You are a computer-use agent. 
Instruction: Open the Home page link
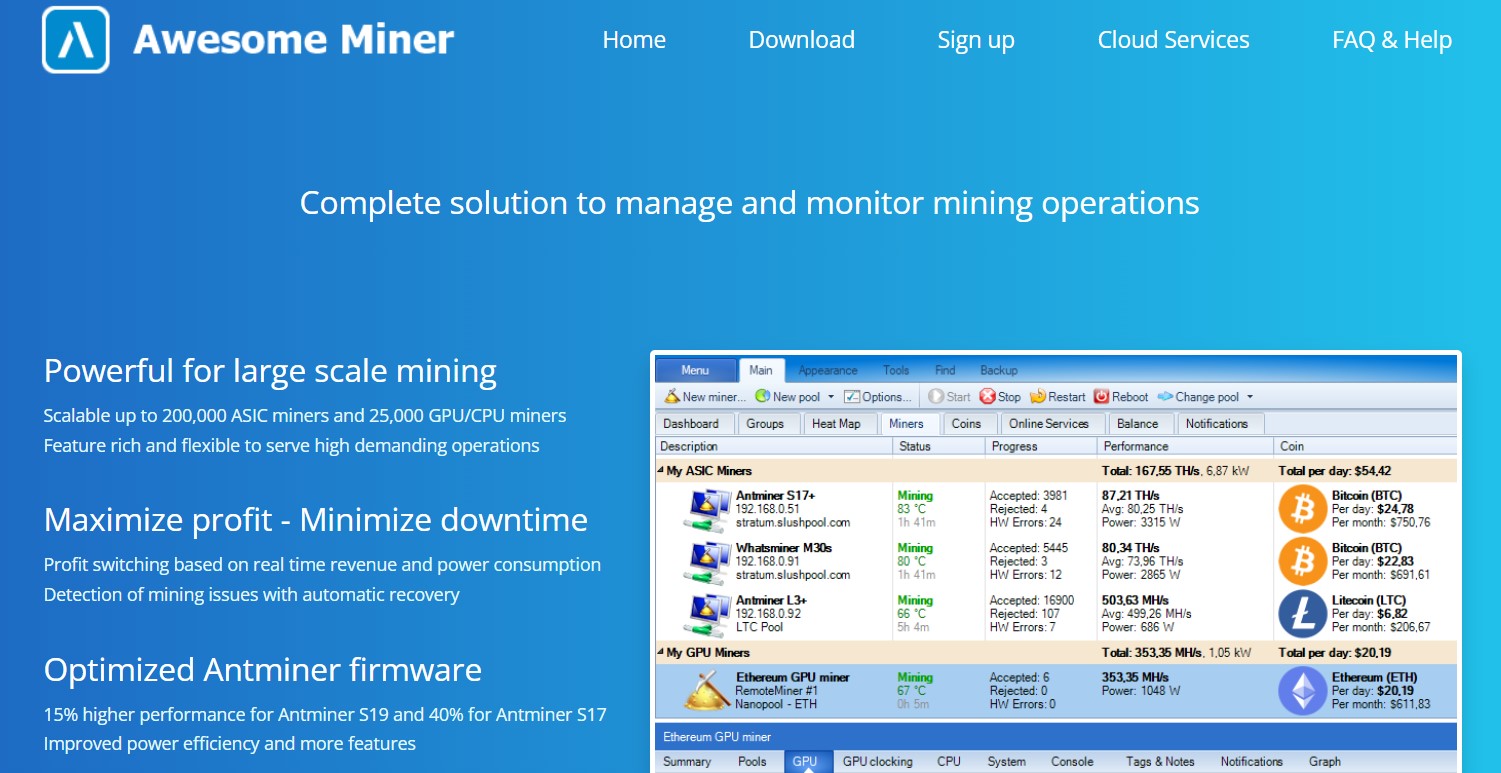point(634,40)
